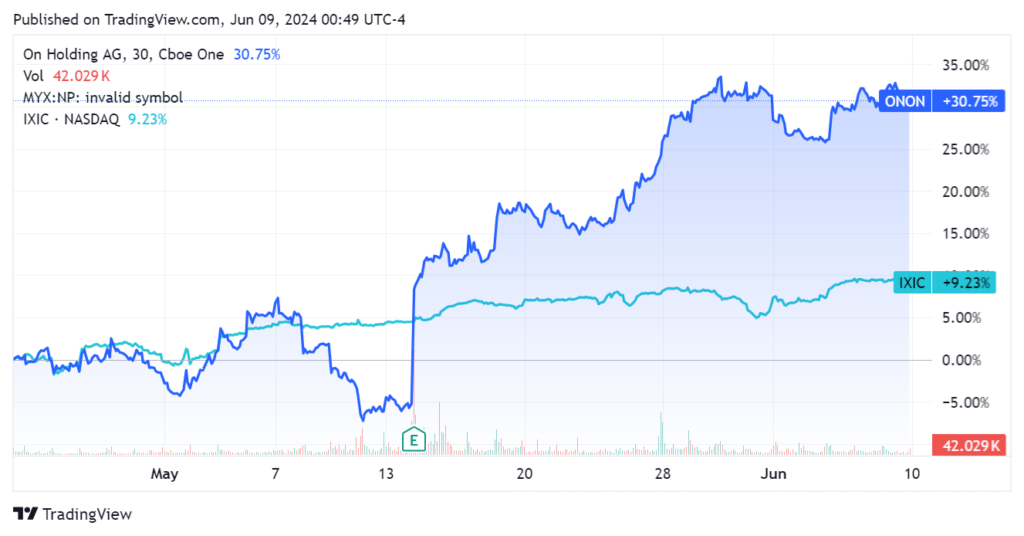Click the IXIC · NASDAQ legend entry
Image resolution: width=1024 pixels, height=536 pixels.
coord(71,119)
